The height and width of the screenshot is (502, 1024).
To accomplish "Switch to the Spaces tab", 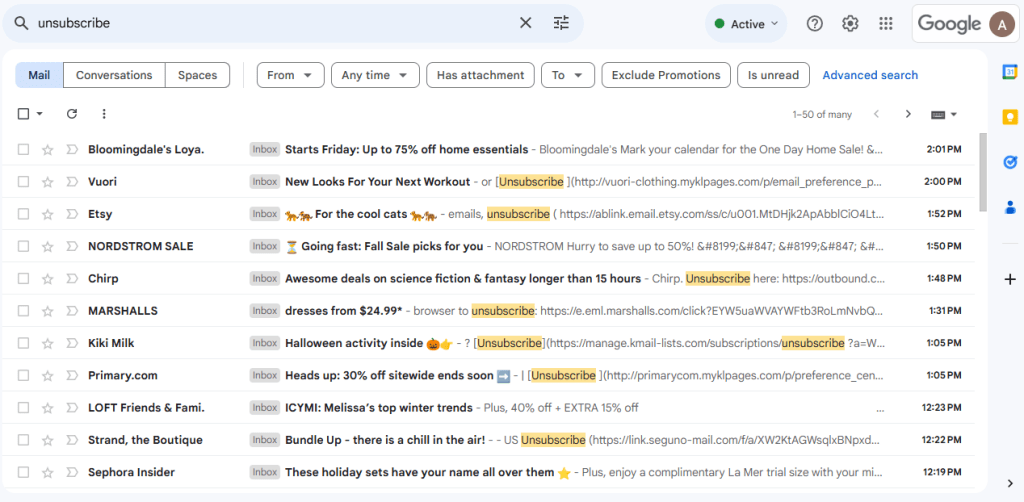I will (197, 75).
